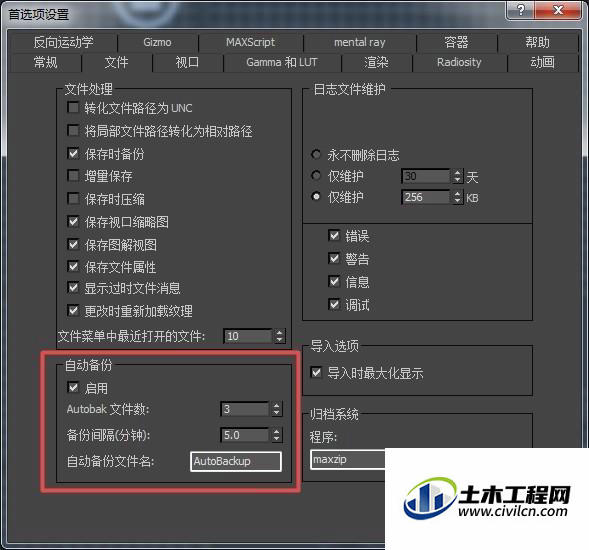The height and width of the screenshot is (550, 589).
Task: Toggle 导入时最大化显示 checkbox
Action: tap(317, 373)
